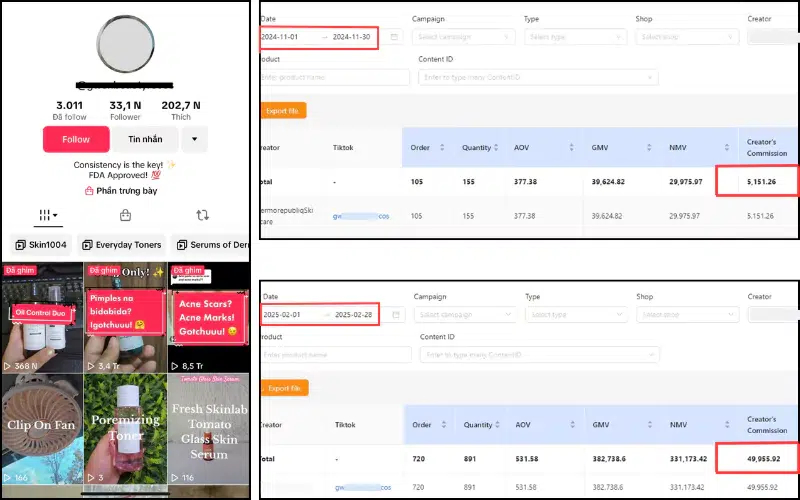The image size is (800, 500).
Task: Open the Content ID selector in bottom report
Action: (540, 355)
